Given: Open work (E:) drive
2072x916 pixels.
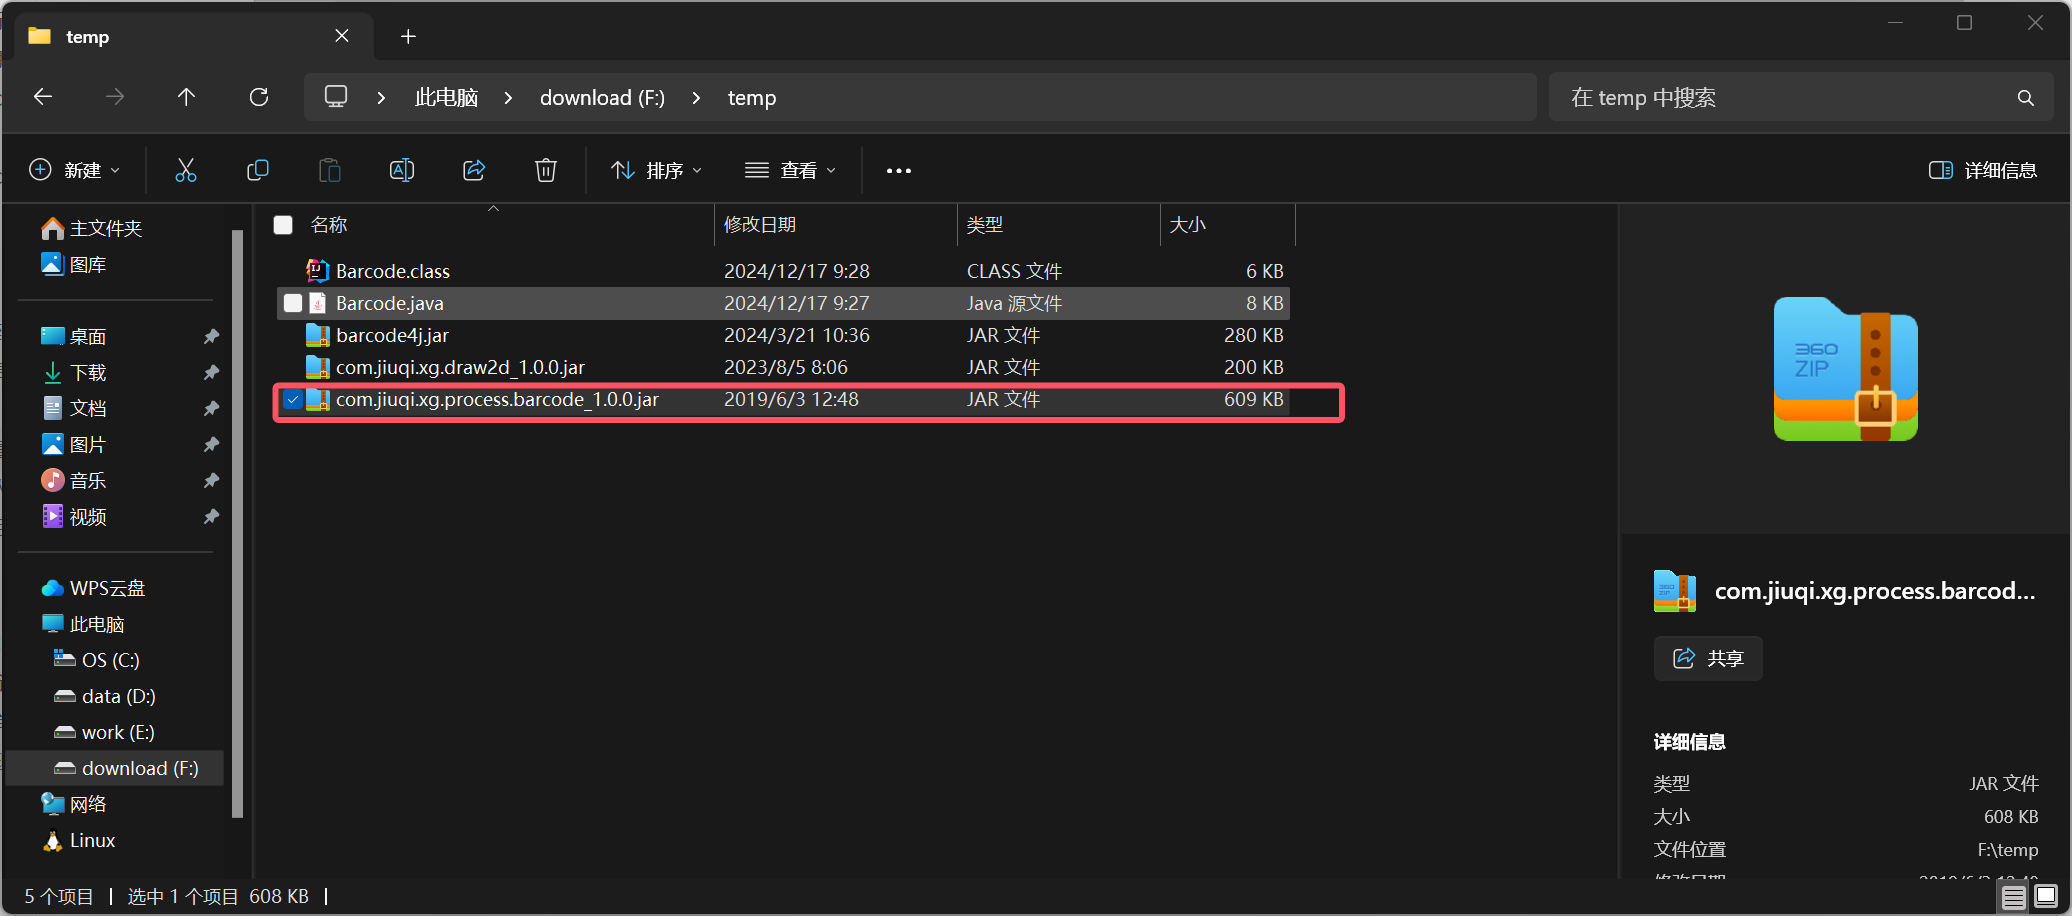Looking at the screenshot, I should (105, 732).
